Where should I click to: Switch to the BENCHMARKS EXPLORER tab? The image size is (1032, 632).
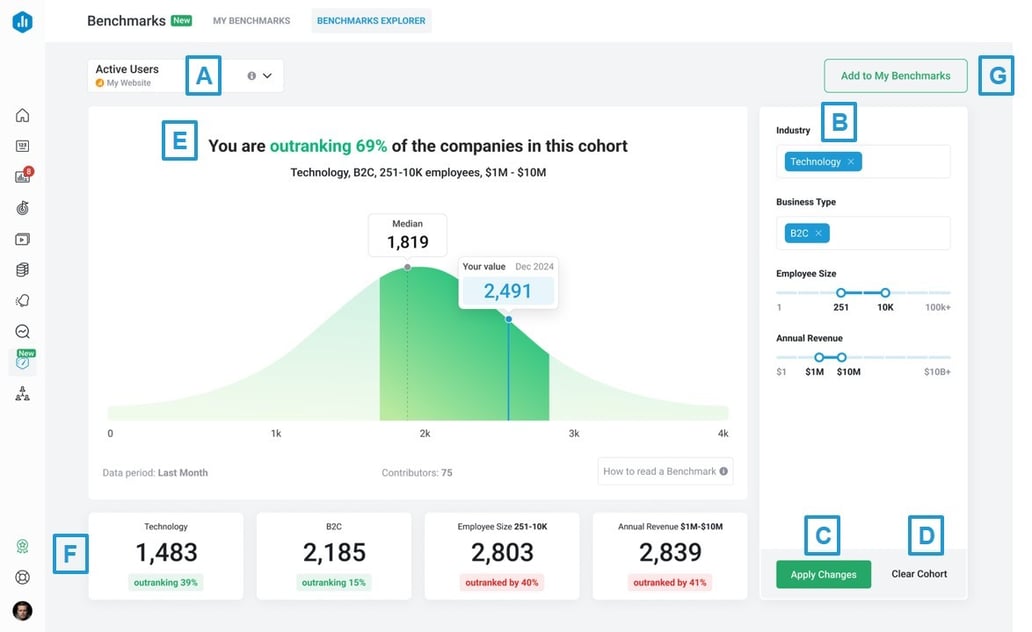point(371,20)
